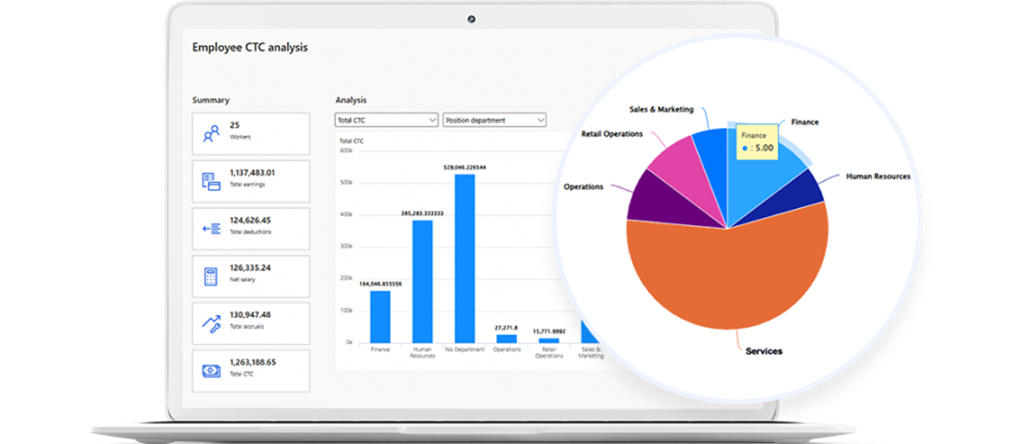The height and width of the screenshot is (444, 1013).
Task: Select the 126,335.24 Net salary tile
Action: pyautogui.click(x=250, y=276)
